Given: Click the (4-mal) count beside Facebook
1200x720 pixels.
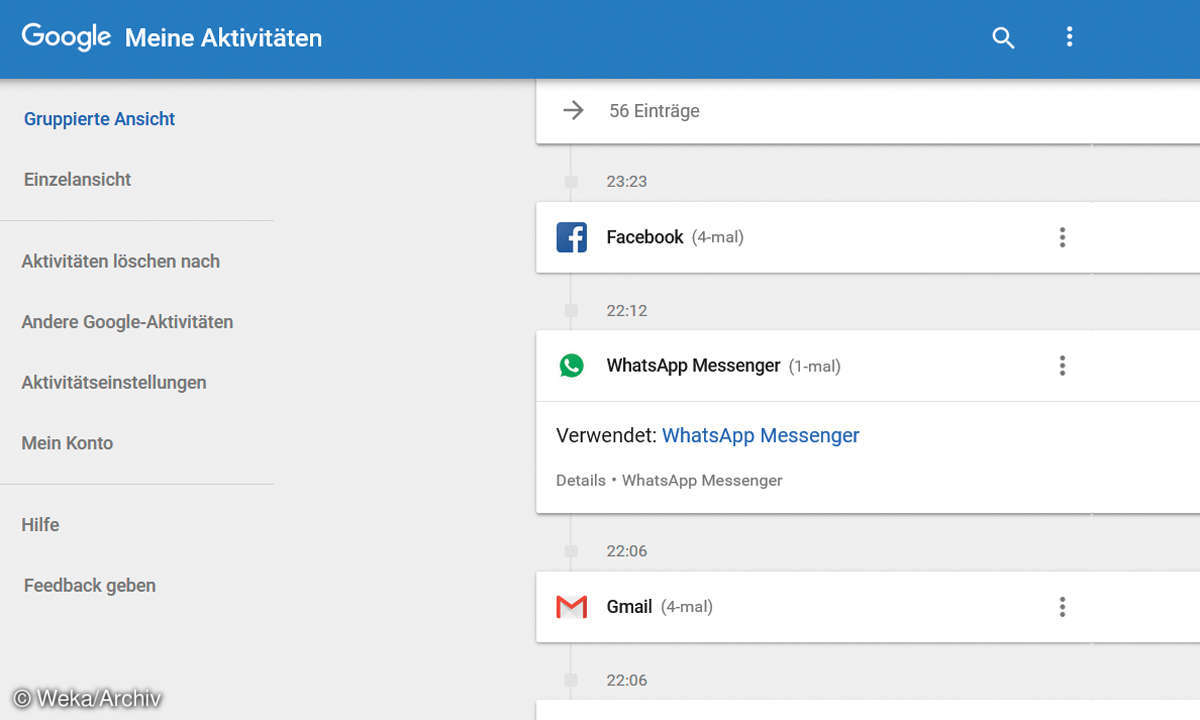Looking at the screenshot, I should (x=718, y=237).
